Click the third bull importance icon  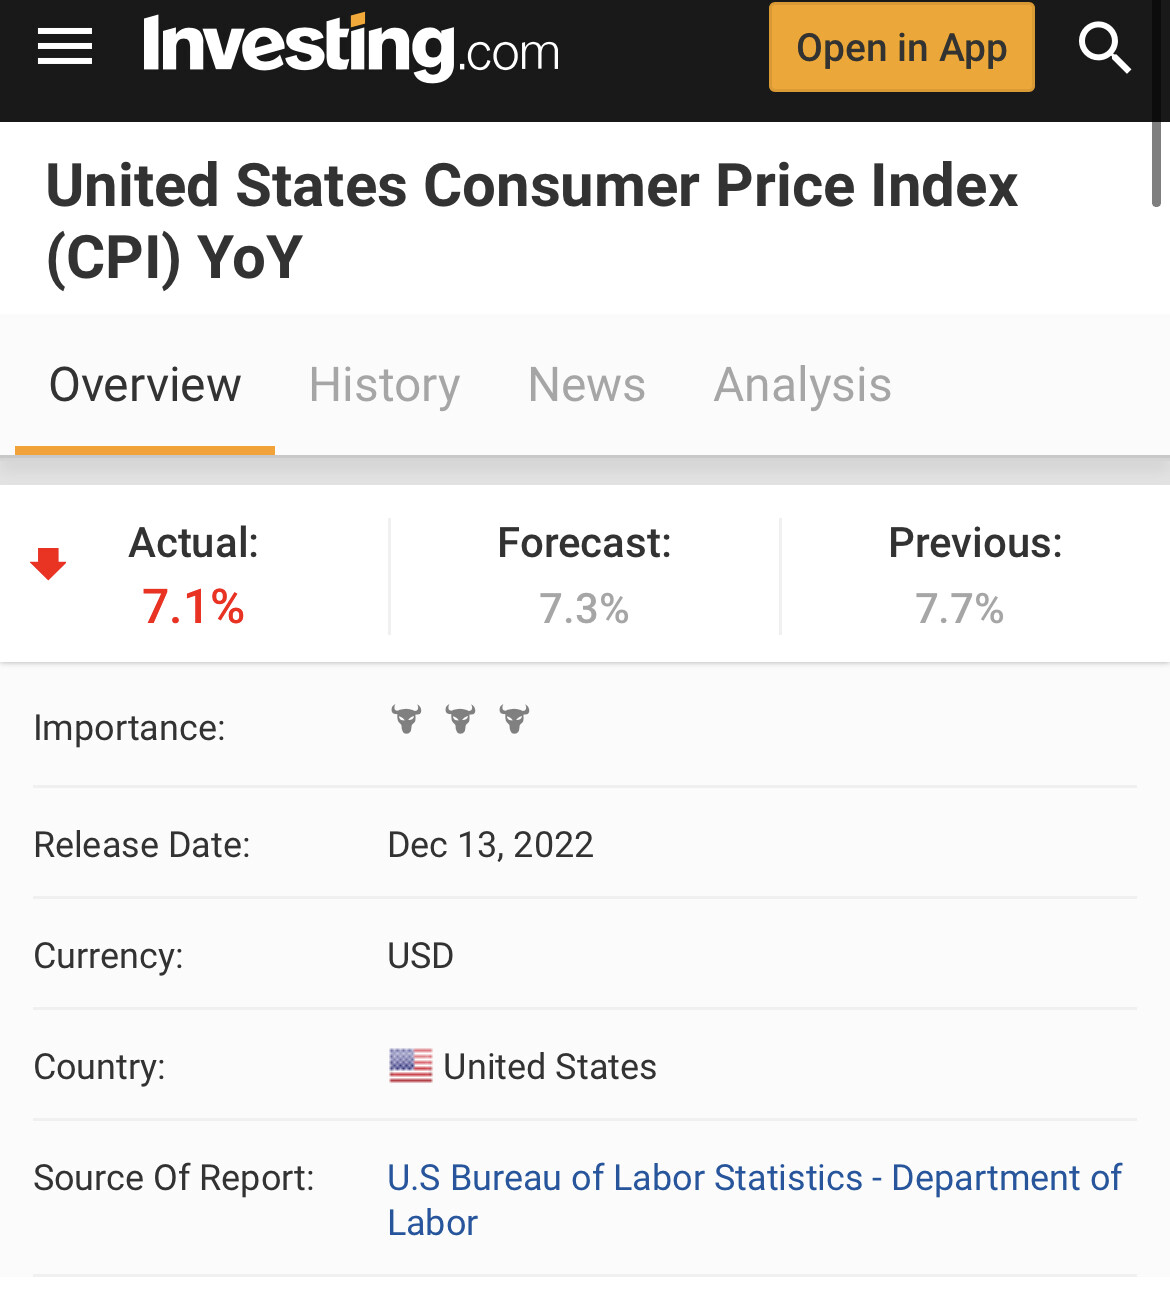514,718
